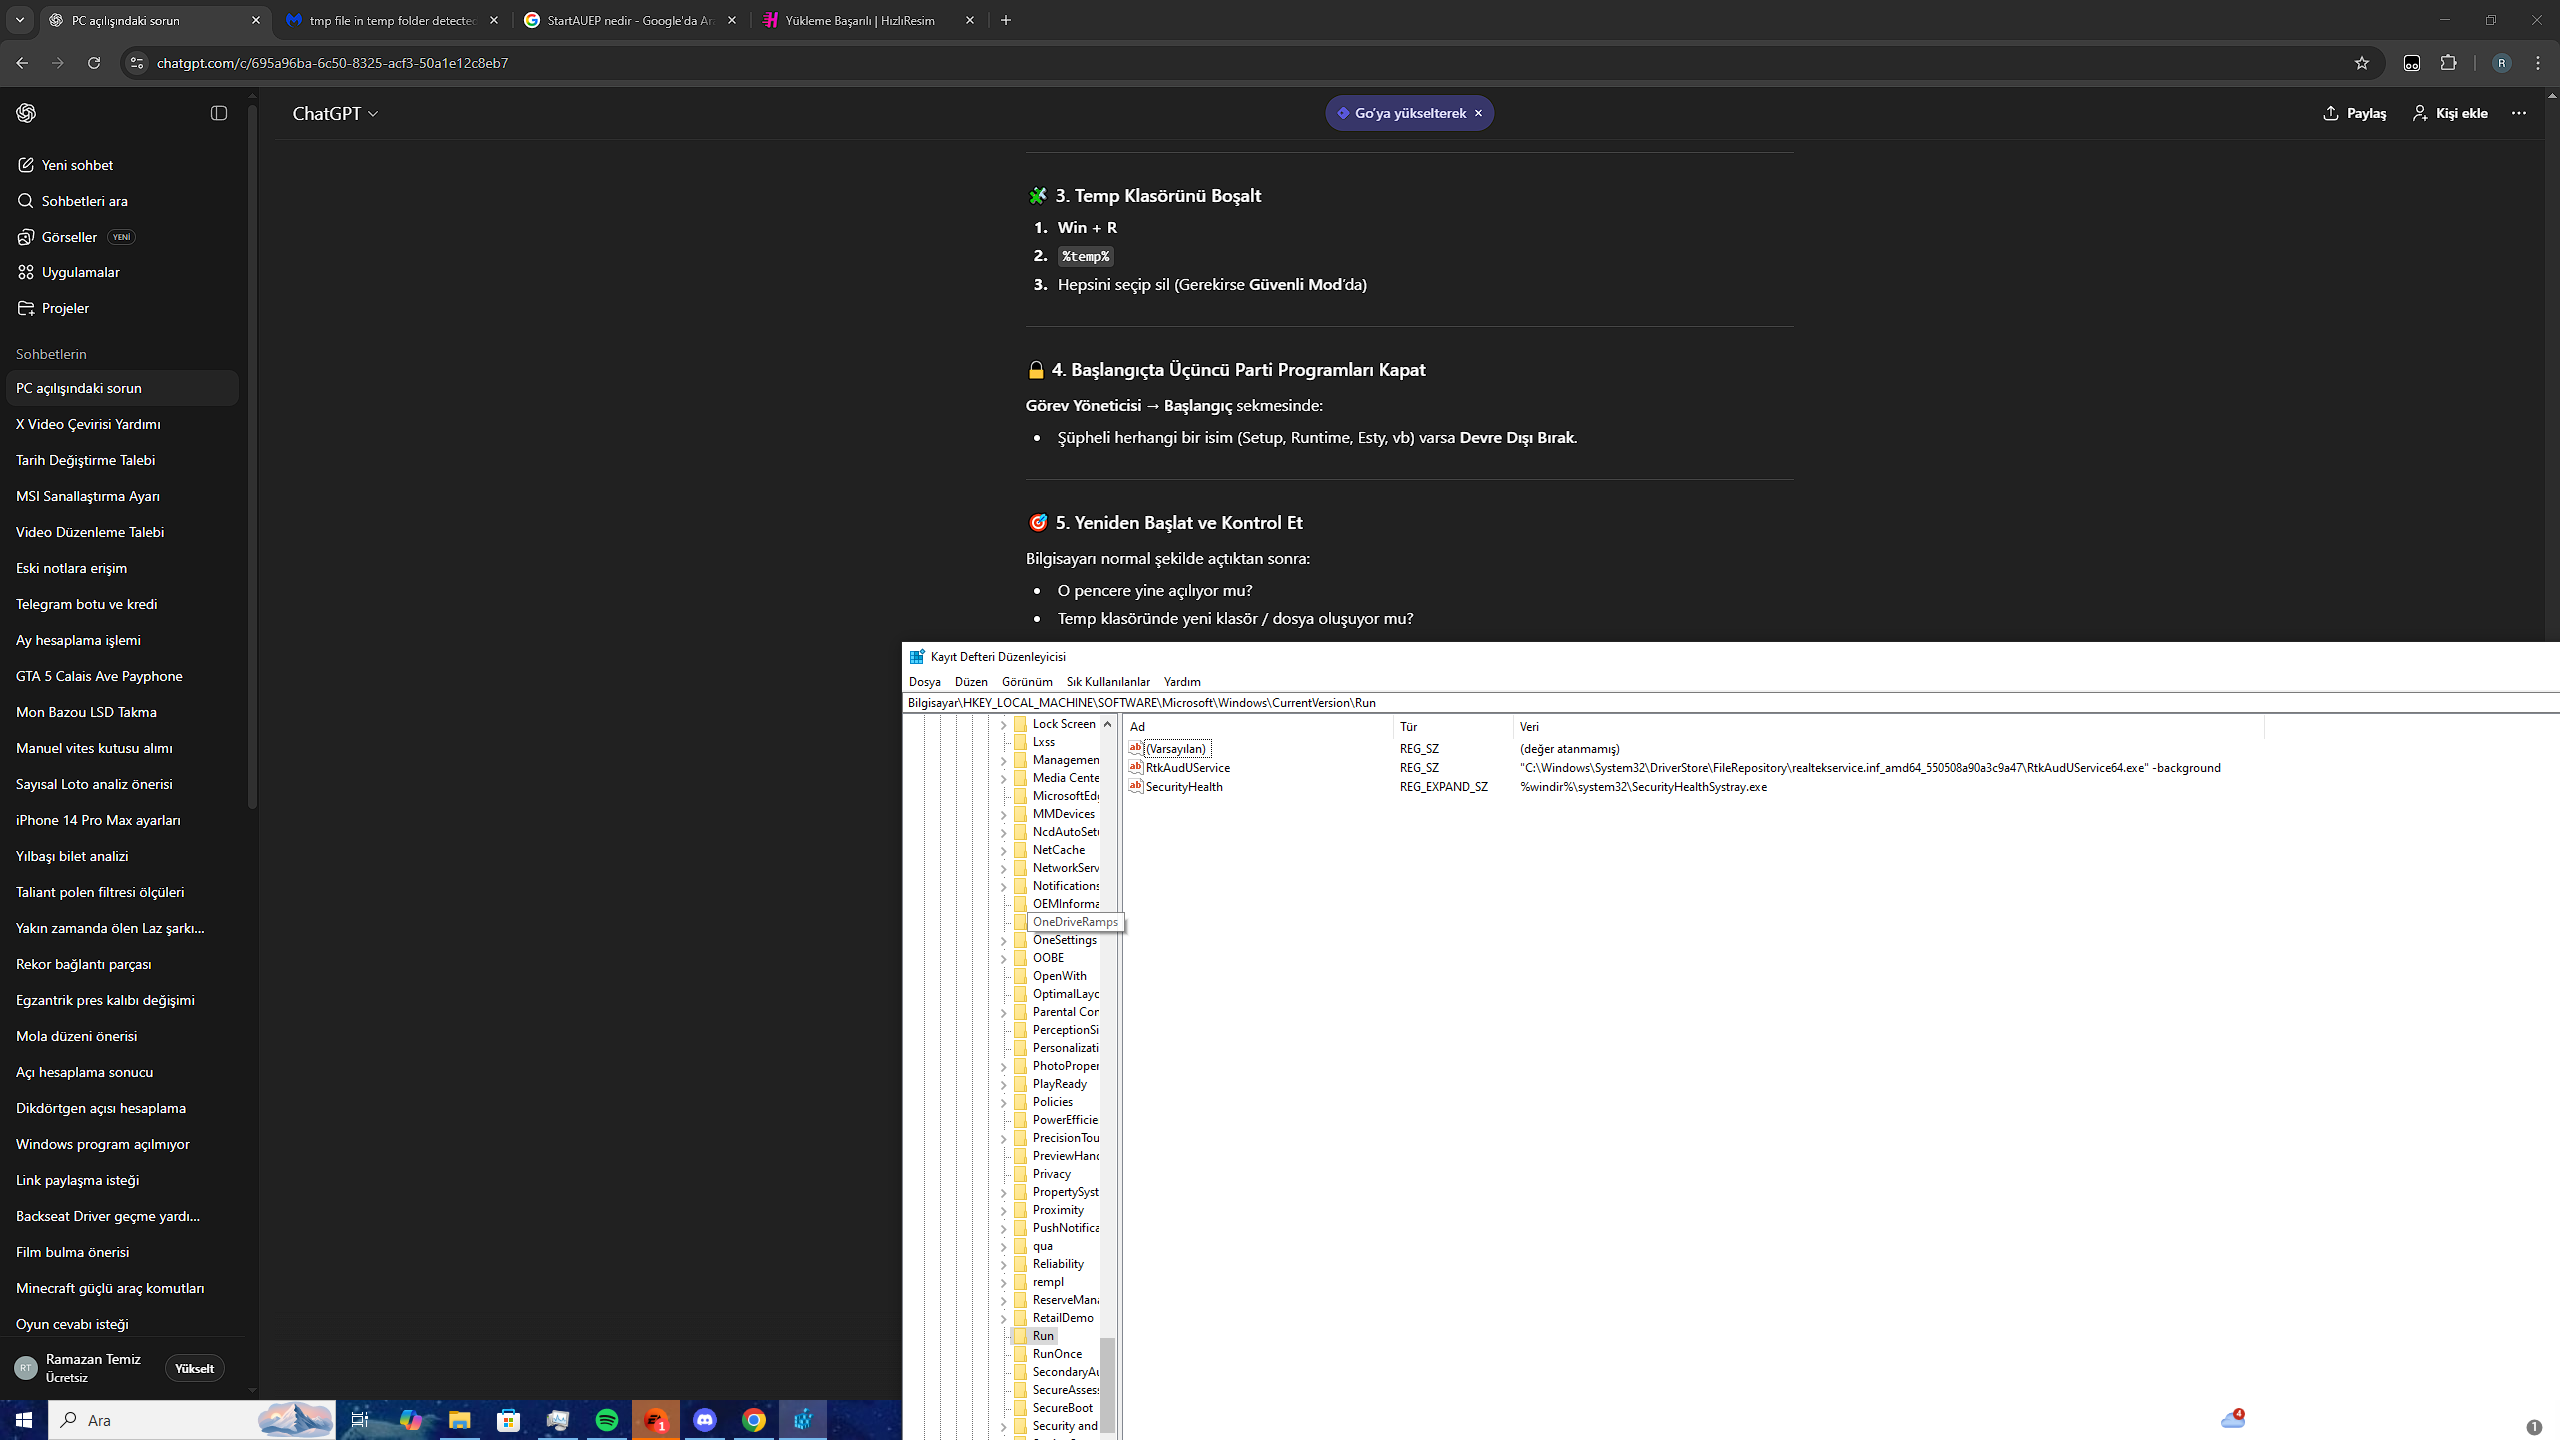Click the Chrome address bar URL
The height and width of the screenshot is (1440, 2560).
pos(332,63)
